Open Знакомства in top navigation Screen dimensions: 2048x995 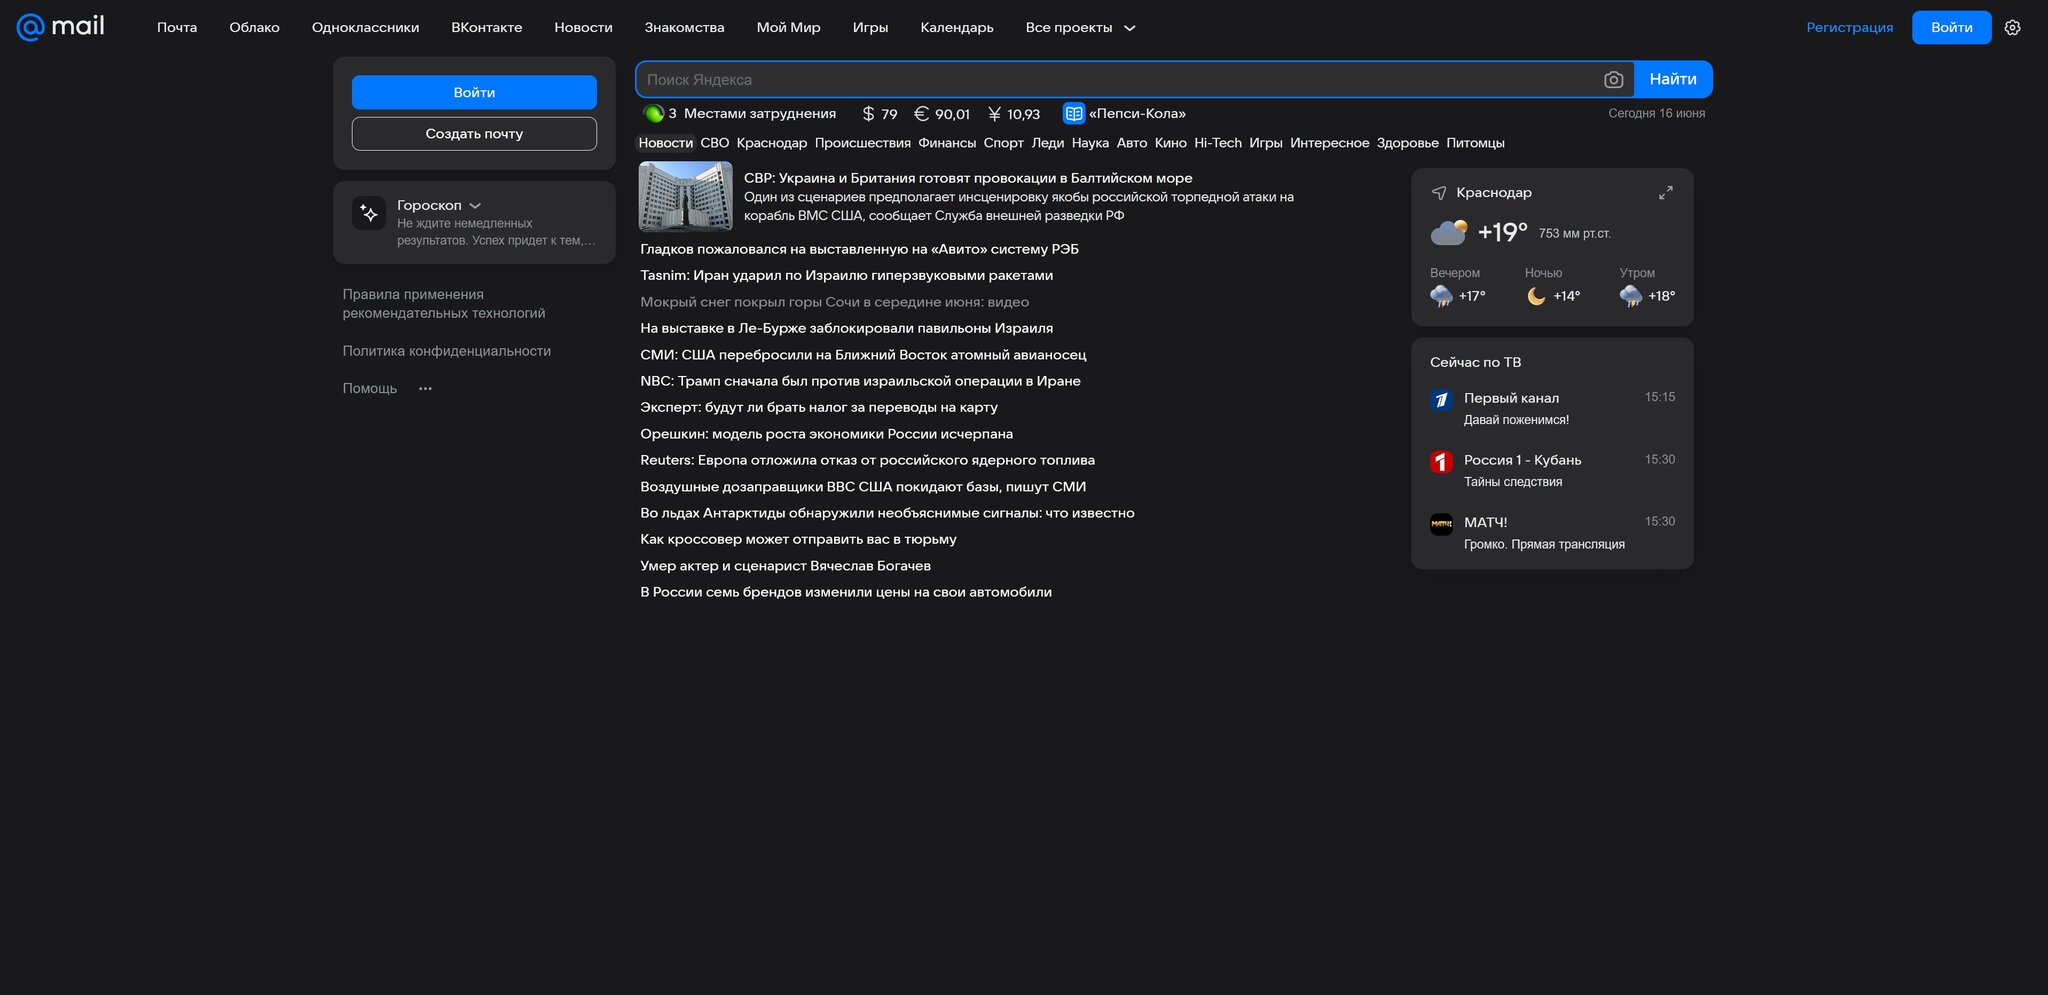pos(684,28)
